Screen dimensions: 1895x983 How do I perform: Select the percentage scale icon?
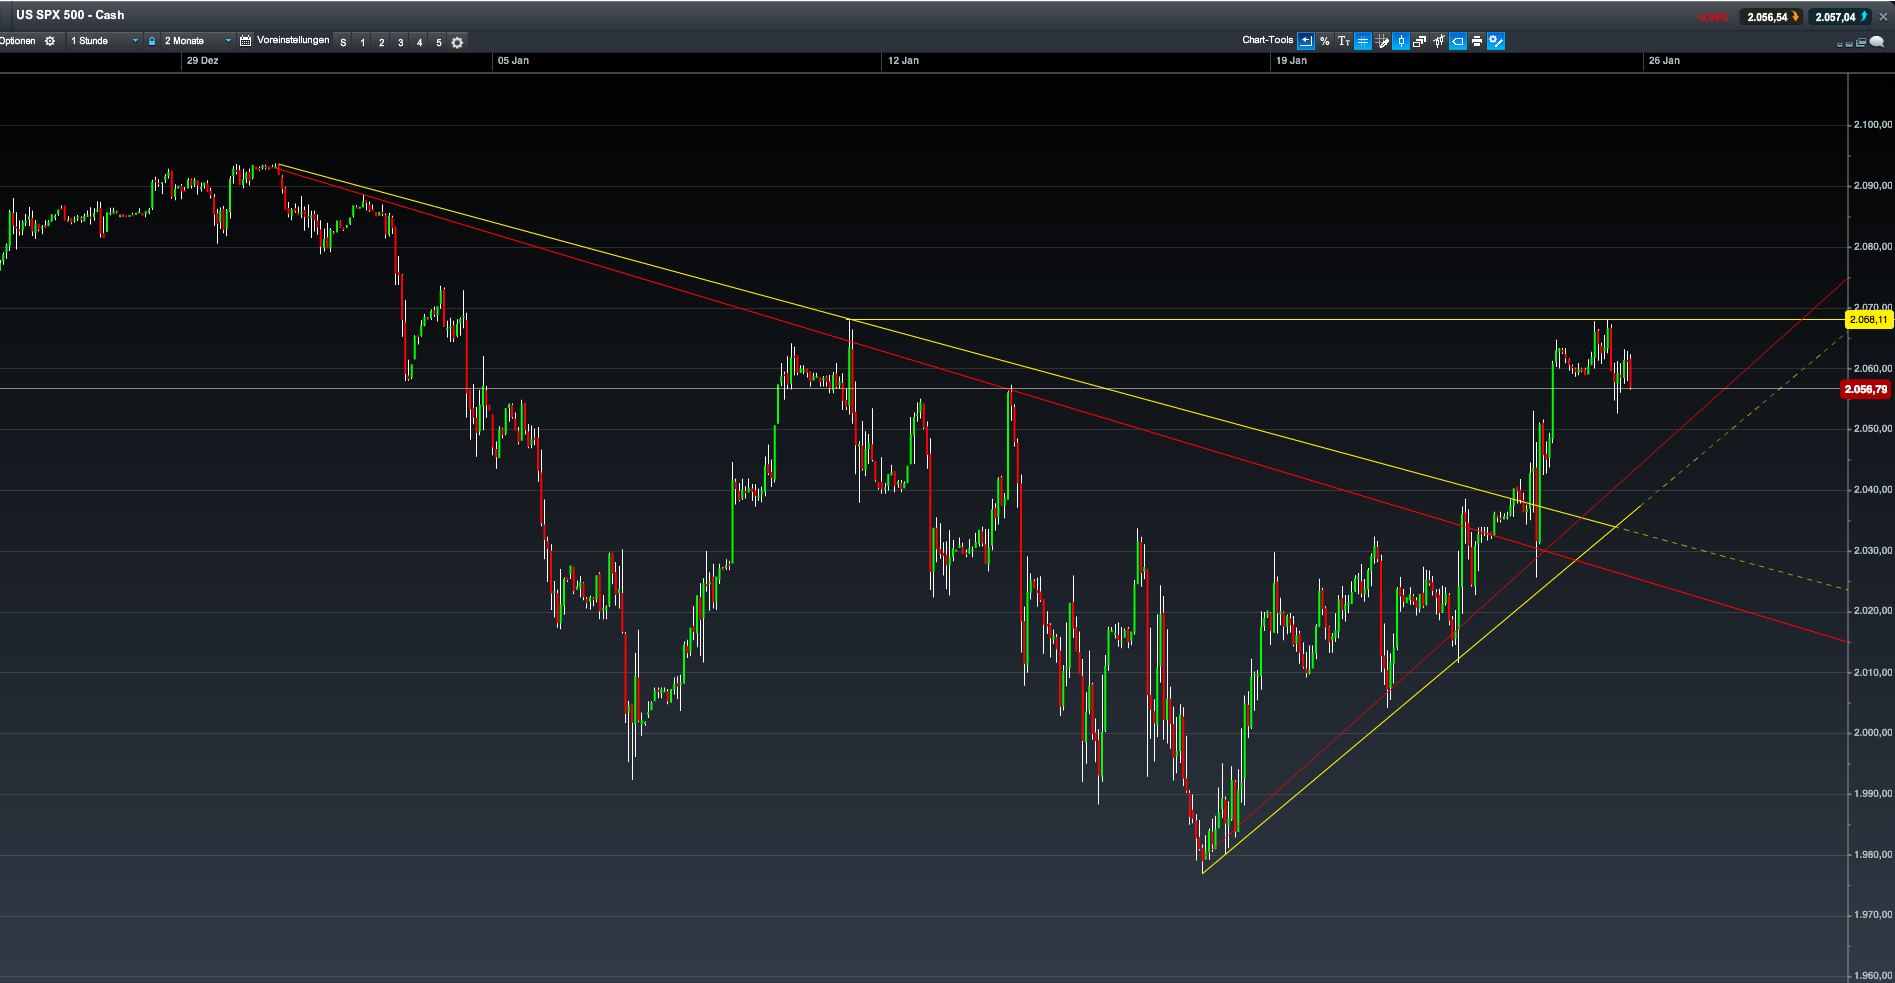pyautogui.click(x=1325, y=41)
